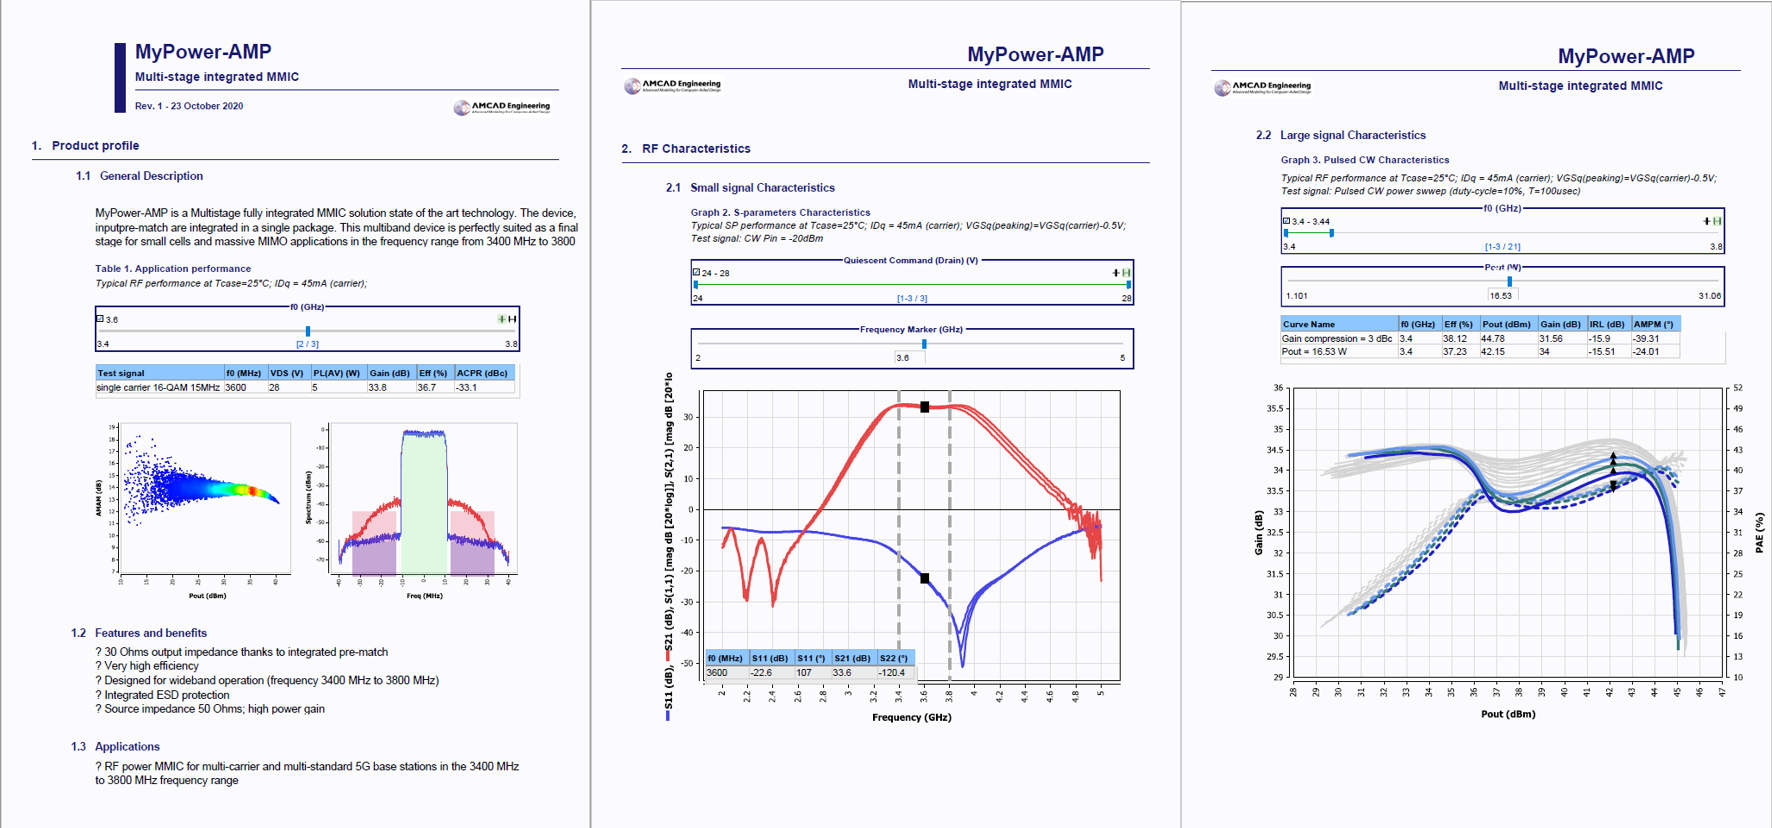This screenshot has height=828, width=1772.
Task: Click the '2.1 Small signal Characteristics' heading
Action: point(750,188)
